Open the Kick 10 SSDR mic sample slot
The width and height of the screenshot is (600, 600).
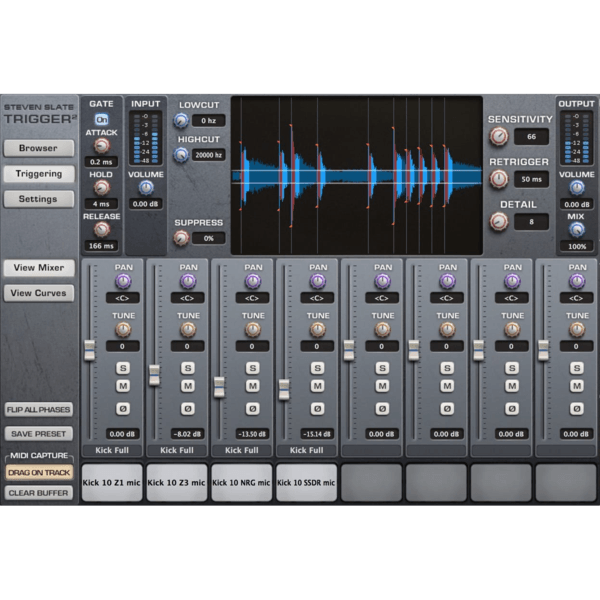pos(306,482)
